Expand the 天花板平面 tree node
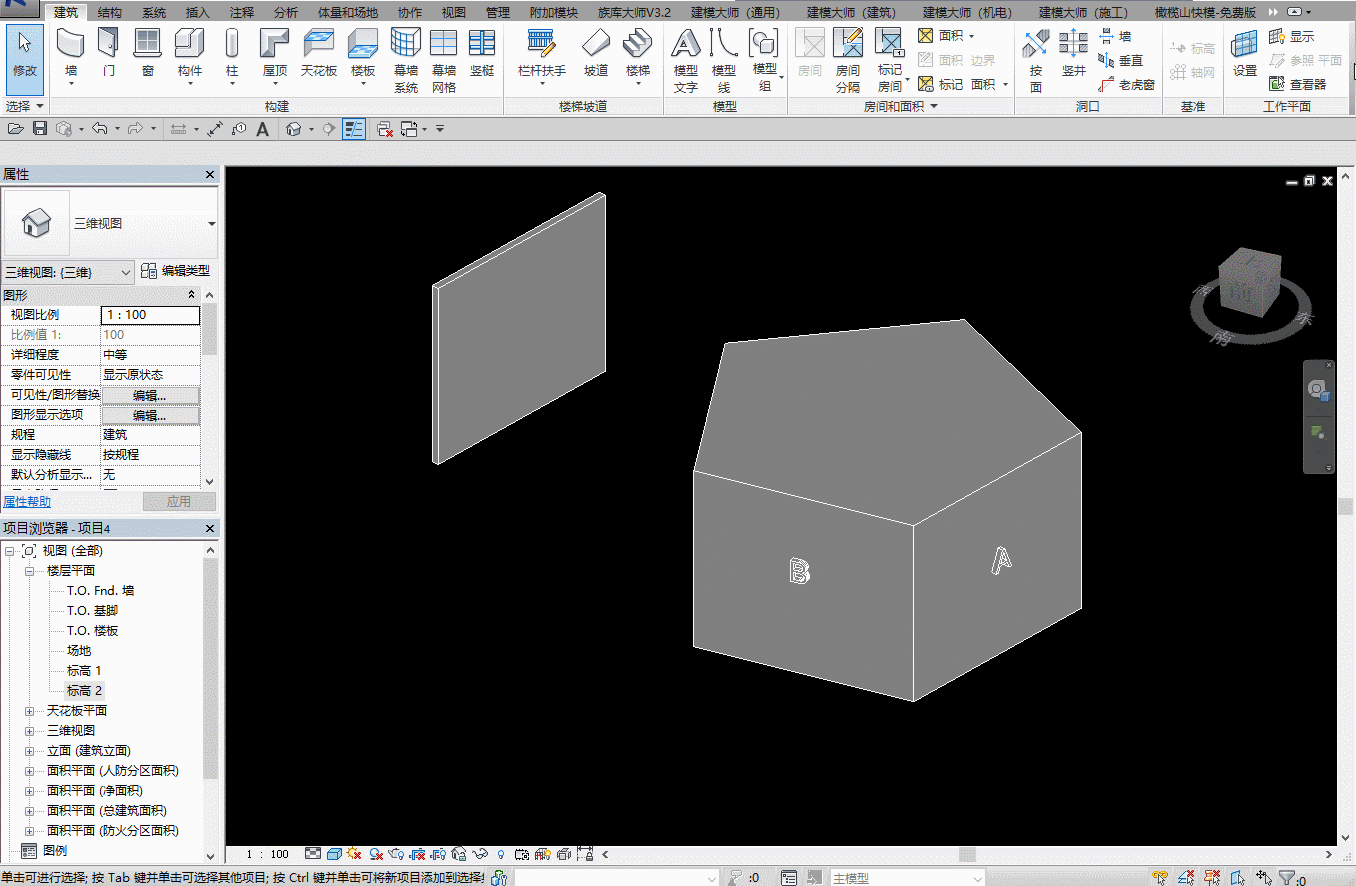The height and width of the screenshot is (886, 1356). pyautogui.click(x=30, y=711)
